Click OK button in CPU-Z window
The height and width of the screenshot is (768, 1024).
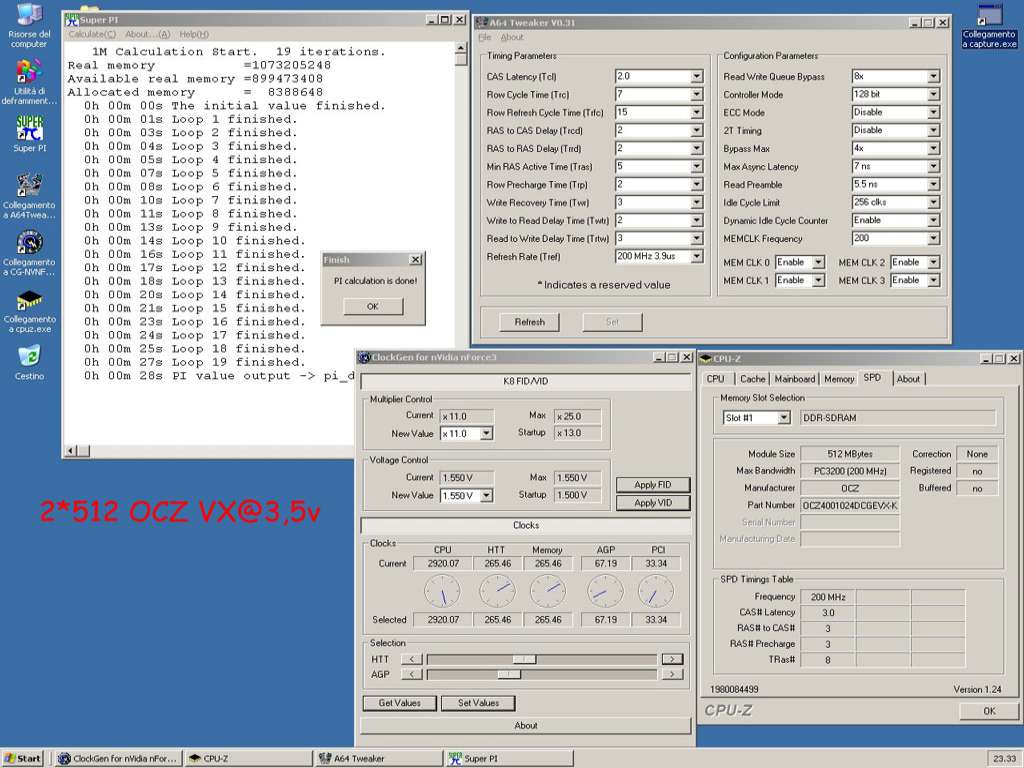[x=989, y=711]
